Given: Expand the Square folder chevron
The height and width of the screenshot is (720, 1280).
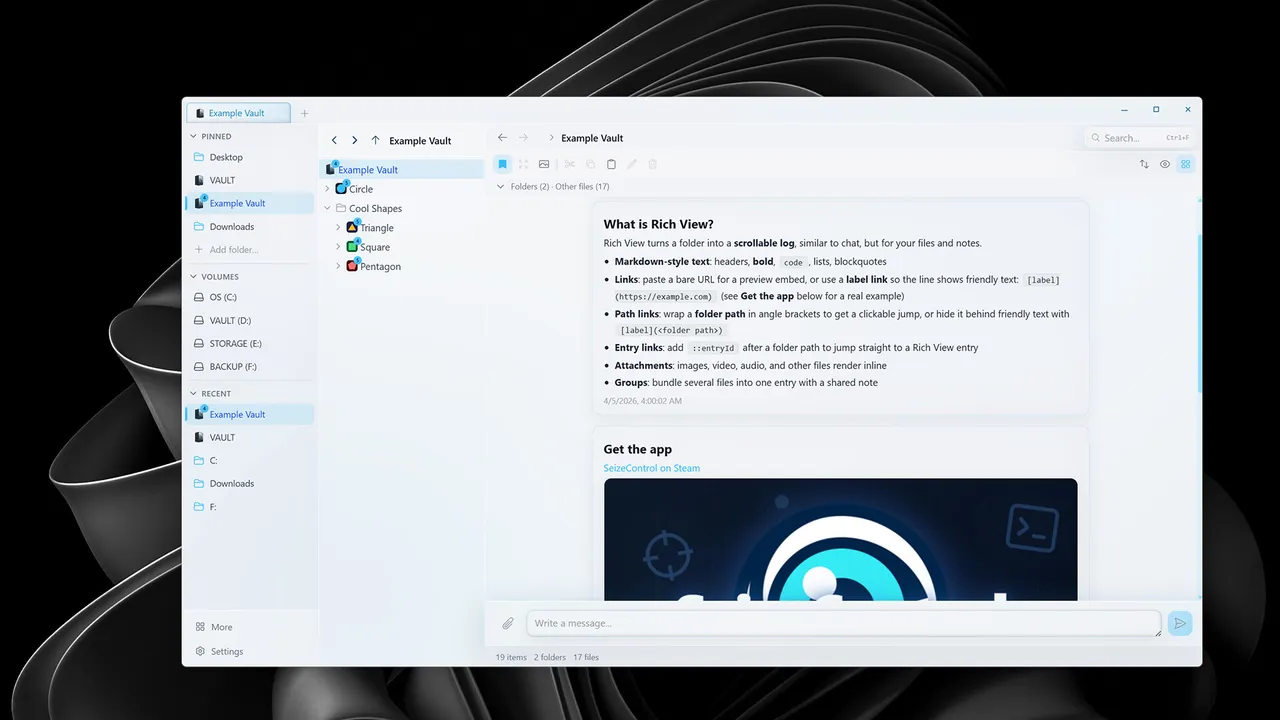Looking at the screenshot, I should tap(338, 247).
